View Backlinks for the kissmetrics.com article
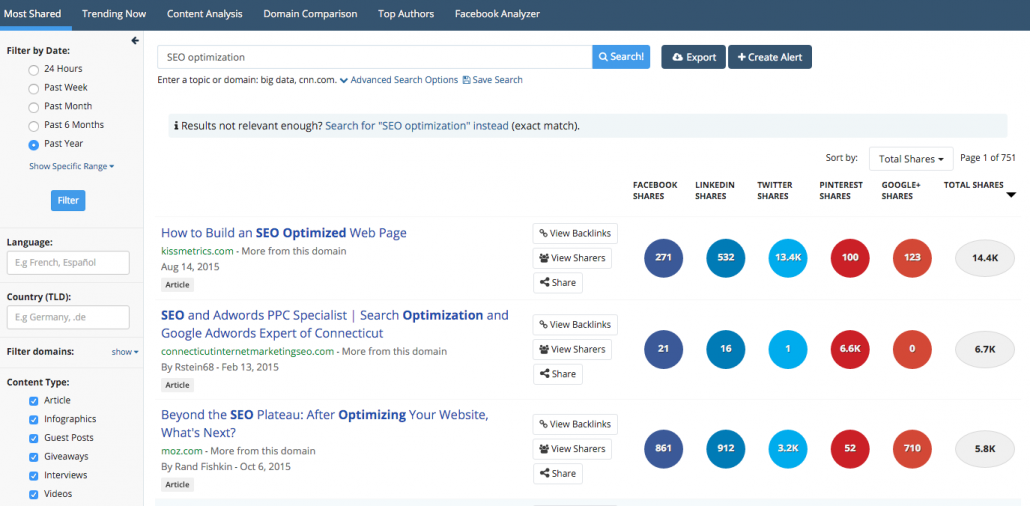The height and width of the screenshot is (506, 1030). tap(575, 233)
